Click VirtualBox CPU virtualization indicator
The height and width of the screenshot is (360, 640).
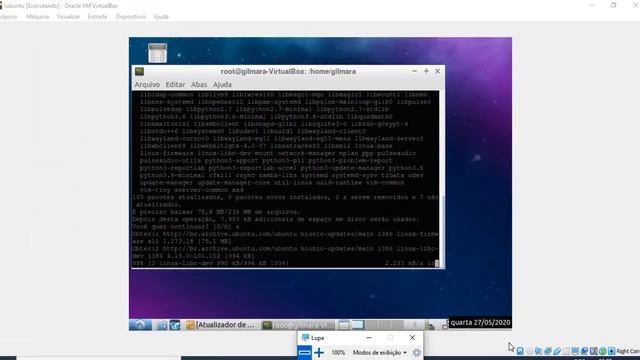(x=593, y=351)
